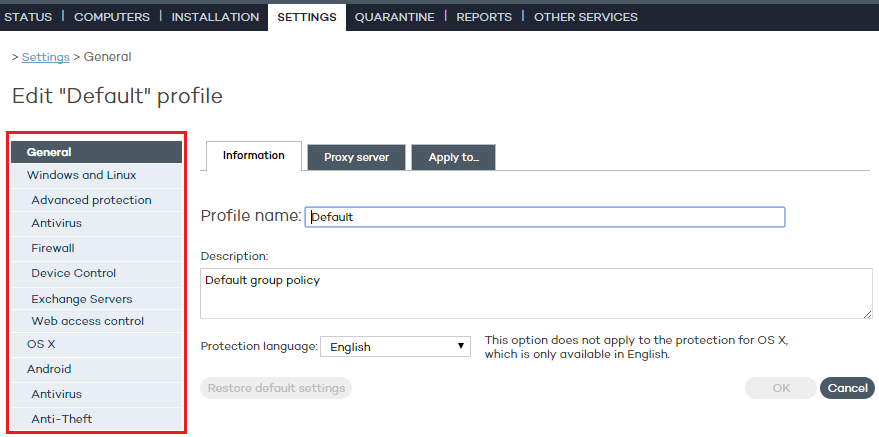Select Anti-Theft under Android
This screenshot has width=879, height=437.
(x=61, y=419)
